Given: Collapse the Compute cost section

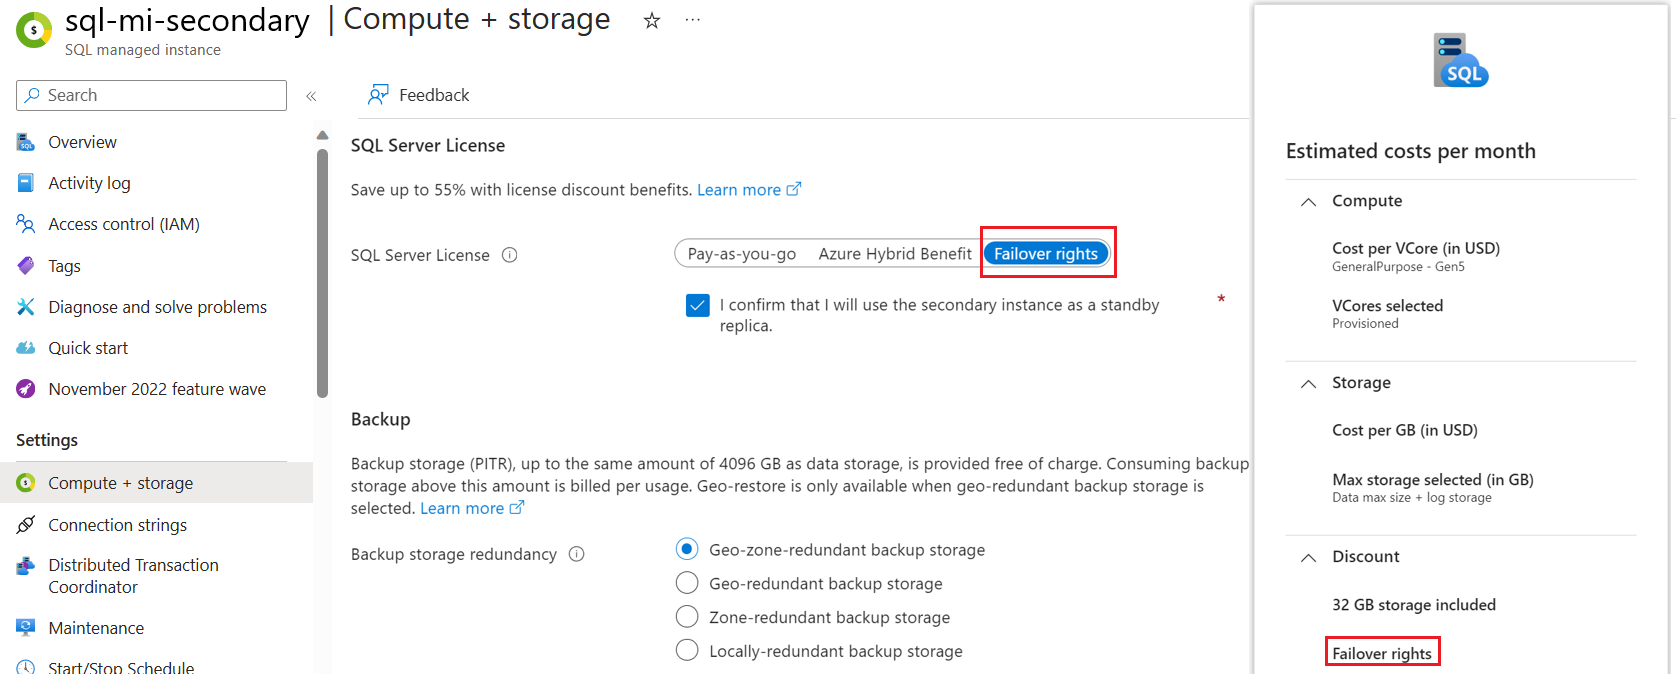Looking at the screenshot, I should pos(1308,201).
